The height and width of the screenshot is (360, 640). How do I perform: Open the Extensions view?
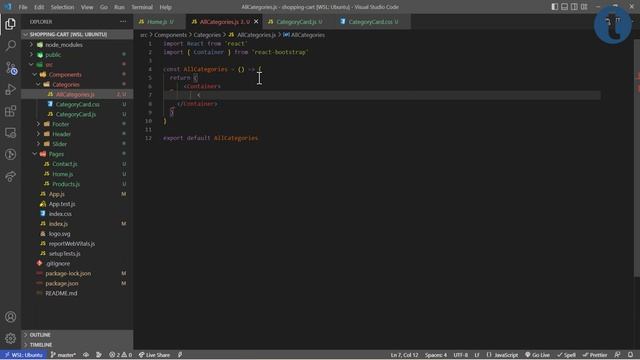(x=11, y=111)
